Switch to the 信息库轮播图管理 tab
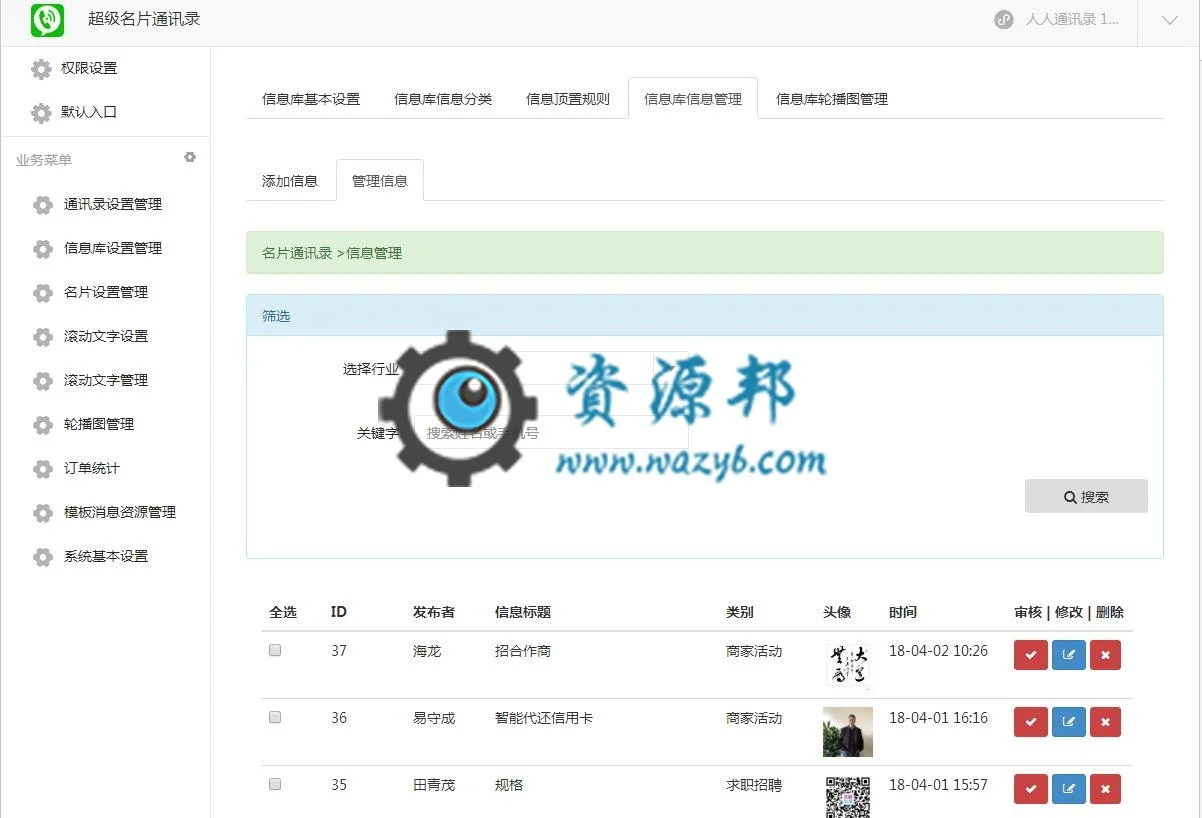 pos(832,99)
